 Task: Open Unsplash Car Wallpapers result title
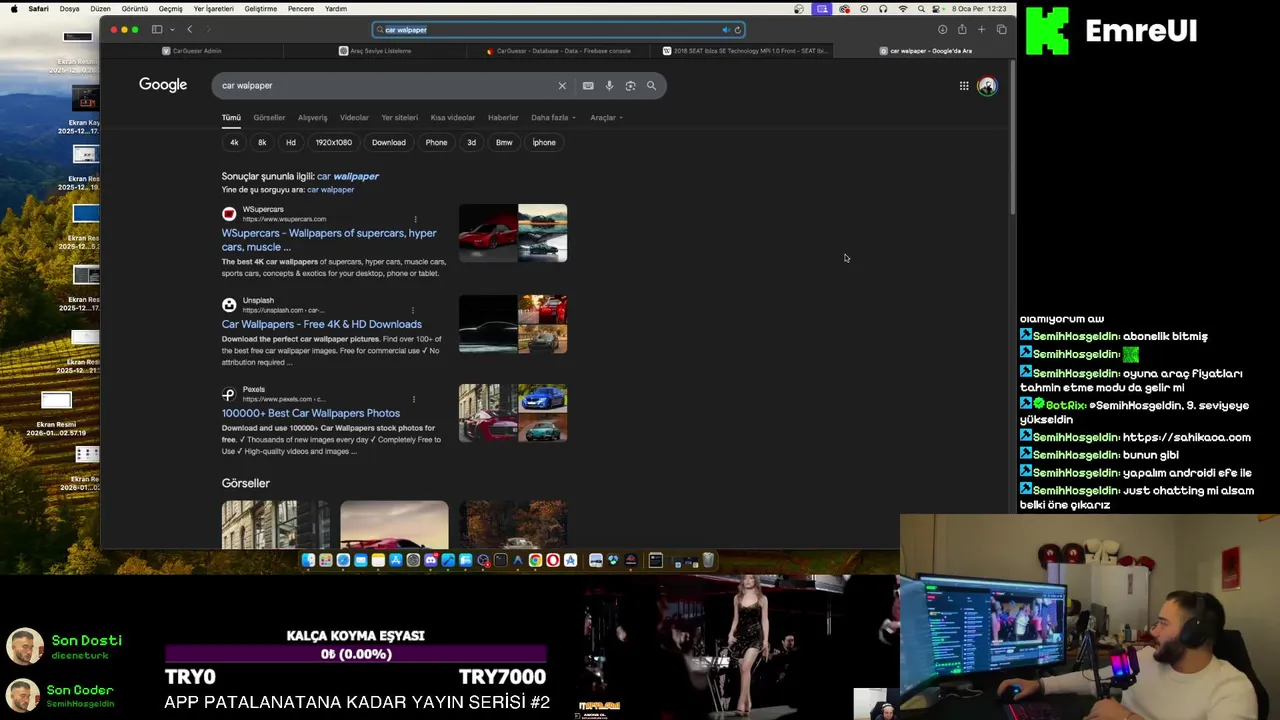321,324
